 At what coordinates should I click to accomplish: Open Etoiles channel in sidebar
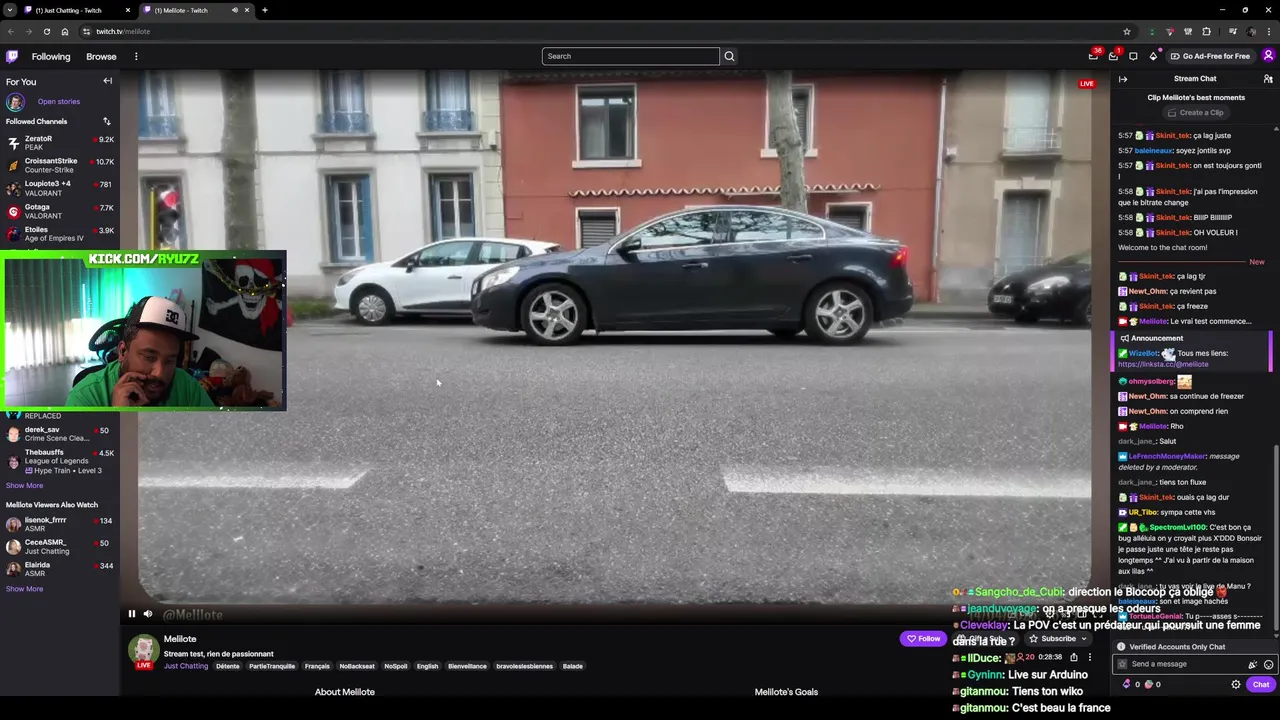pos(60,234)
